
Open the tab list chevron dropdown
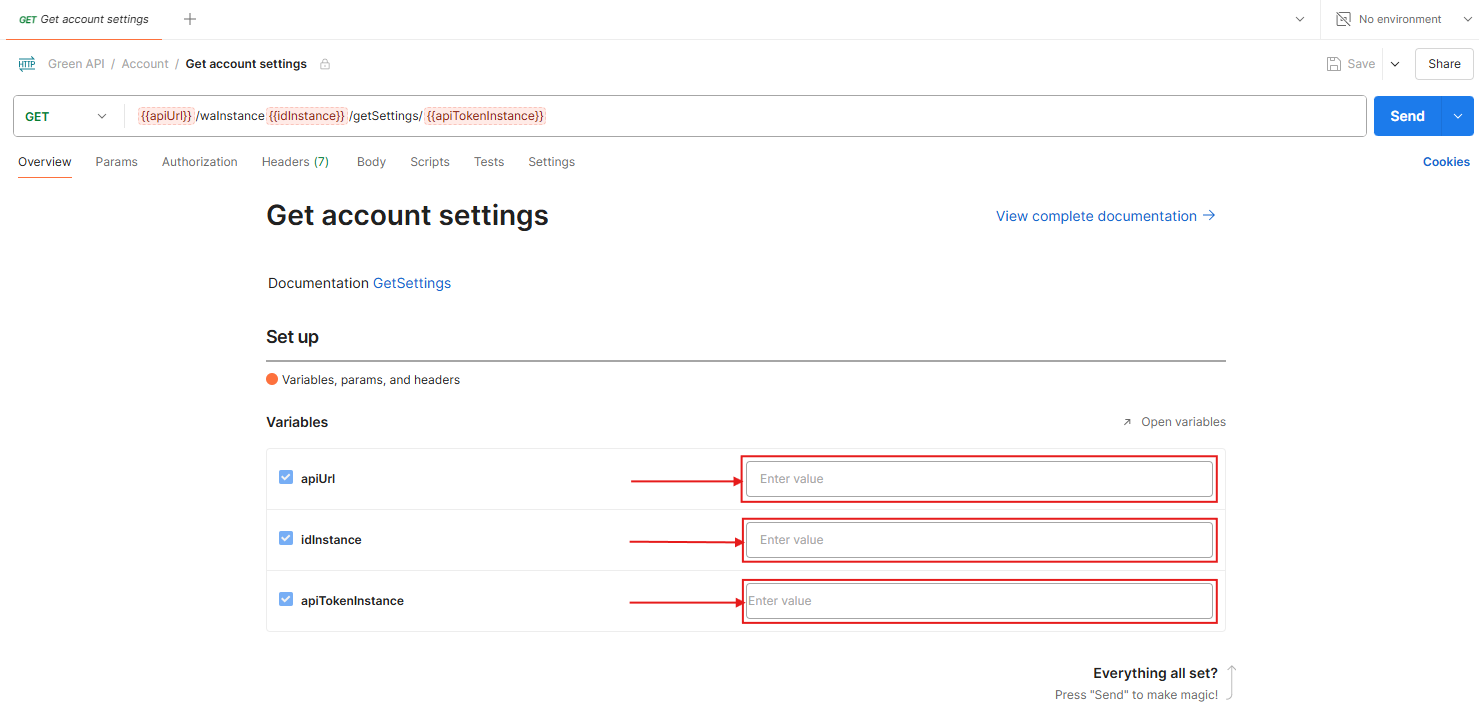tap(1300, 19)
